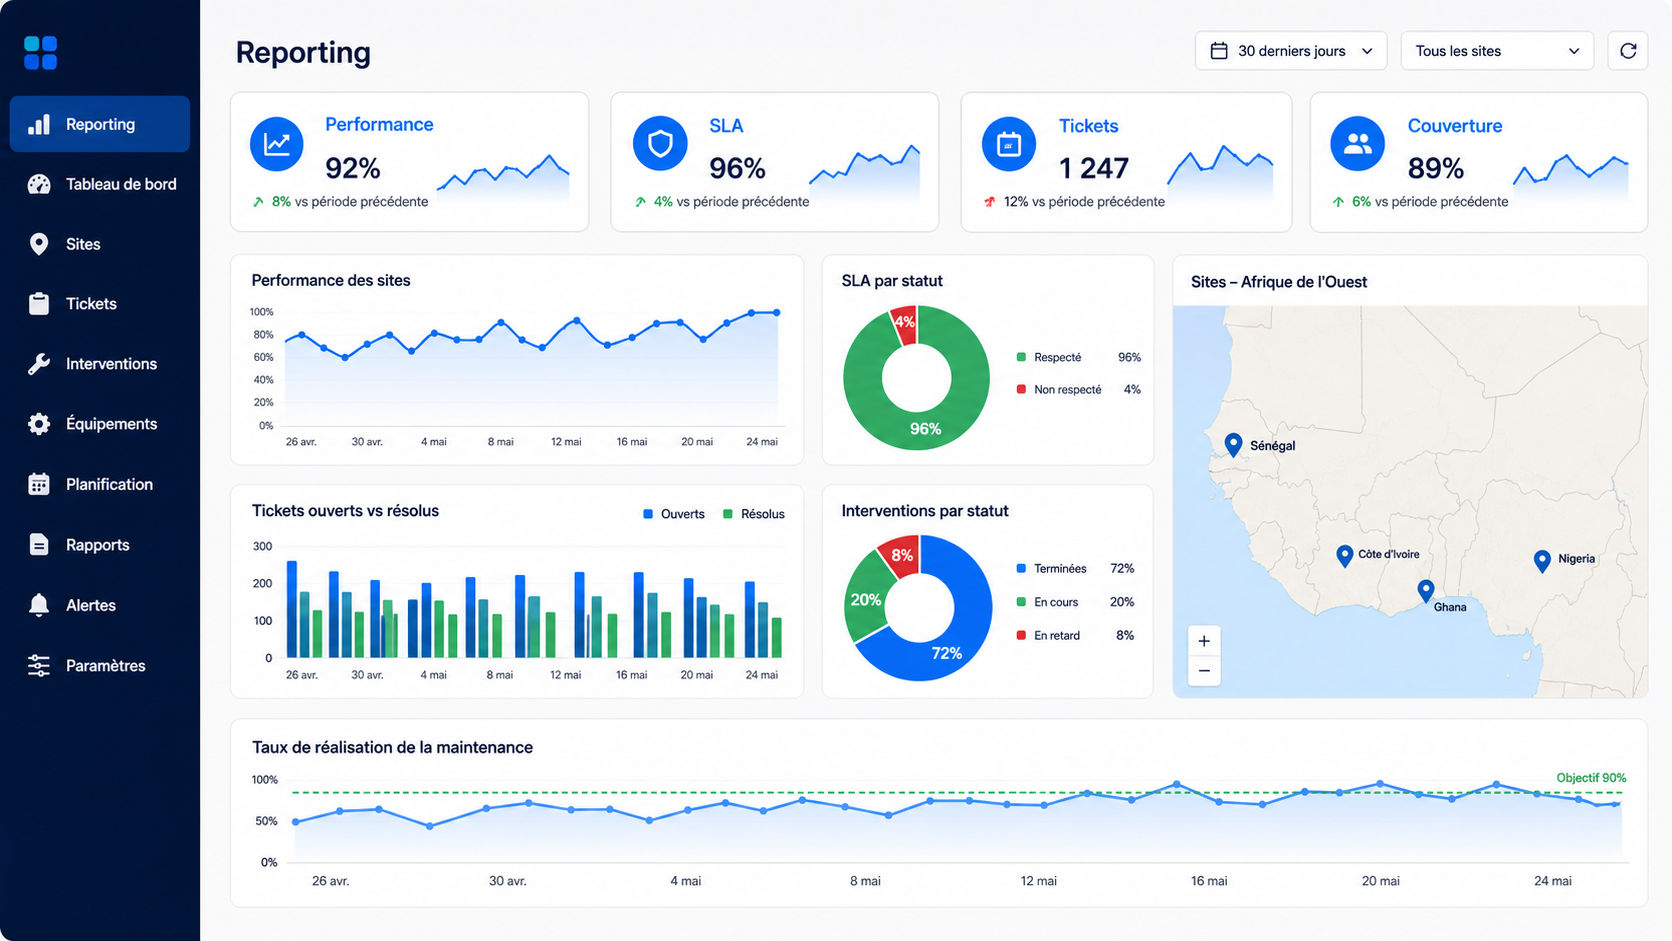Click the Rapports document icon

coord(39,545)
